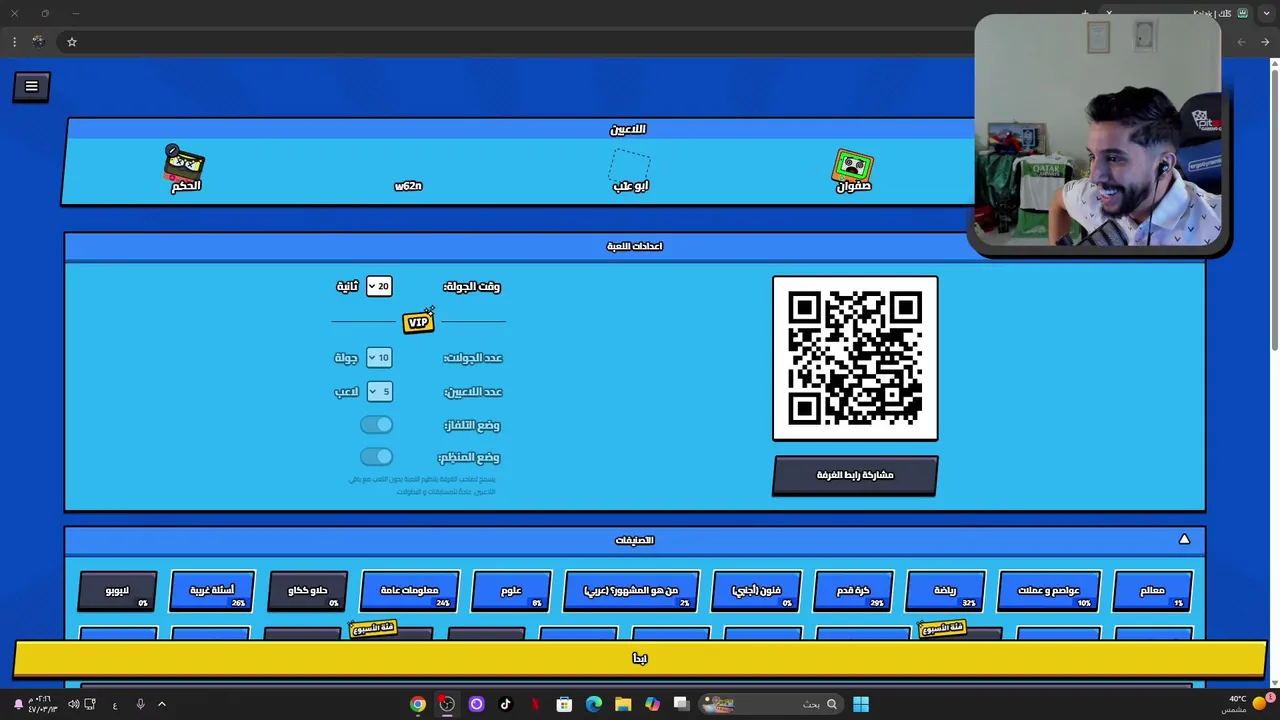Screen dimensions: 1280x720
Task: Open volume control in tray
Action: [73, 704]
